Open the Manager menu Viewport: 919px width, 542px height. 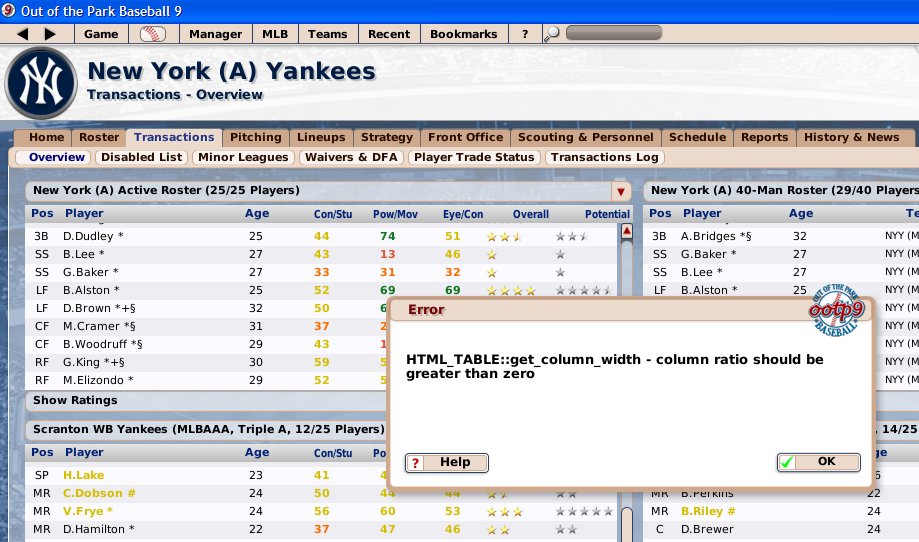pyautogui.click(x=216, y=34)
